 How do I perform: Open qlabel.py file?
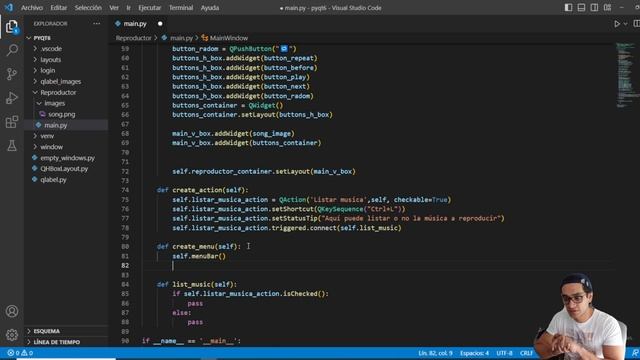click(x=53, y=180)
